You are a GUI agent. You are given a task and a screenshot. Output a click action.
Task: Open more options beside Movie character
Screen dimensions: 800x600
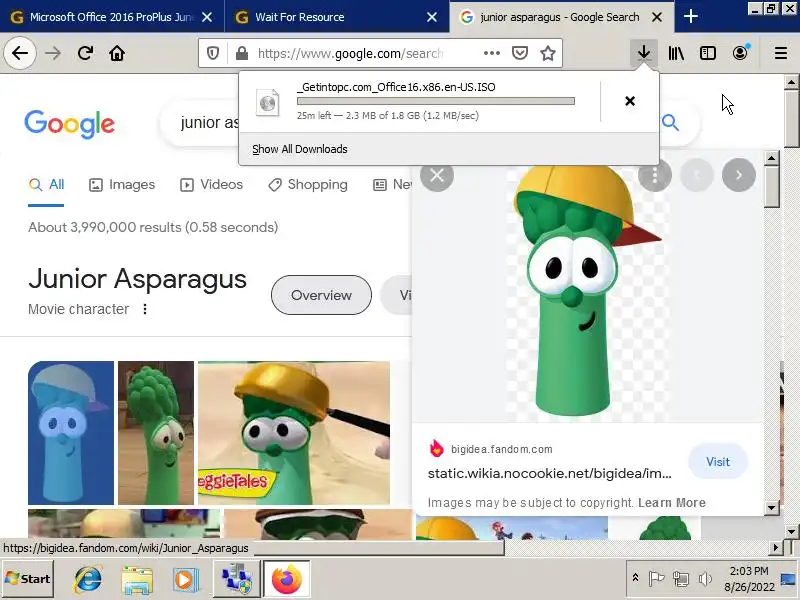[145, 309]
